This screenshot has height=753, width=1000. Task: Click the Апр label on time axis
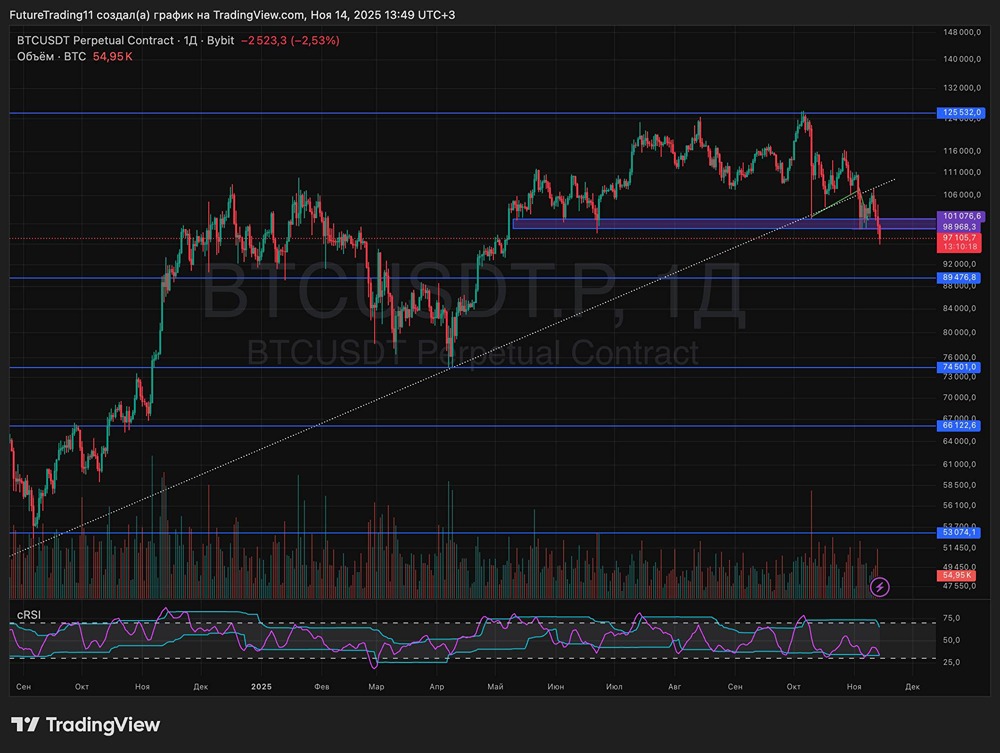(436, 687)
